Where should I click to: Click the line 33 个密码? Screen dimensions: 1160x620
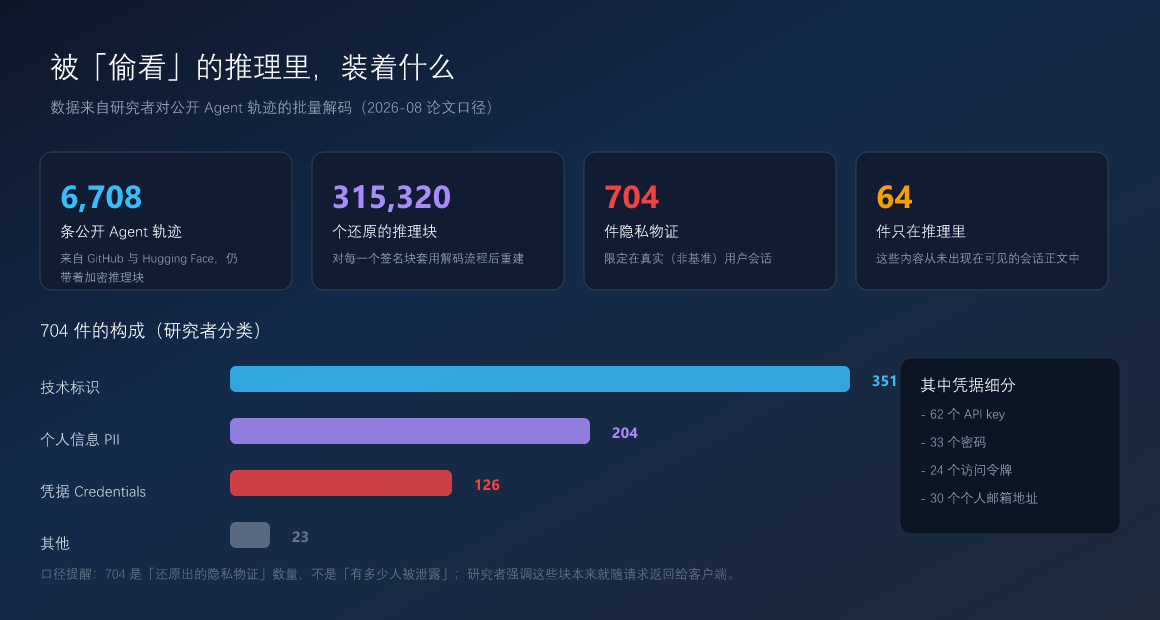click(953, 442)
